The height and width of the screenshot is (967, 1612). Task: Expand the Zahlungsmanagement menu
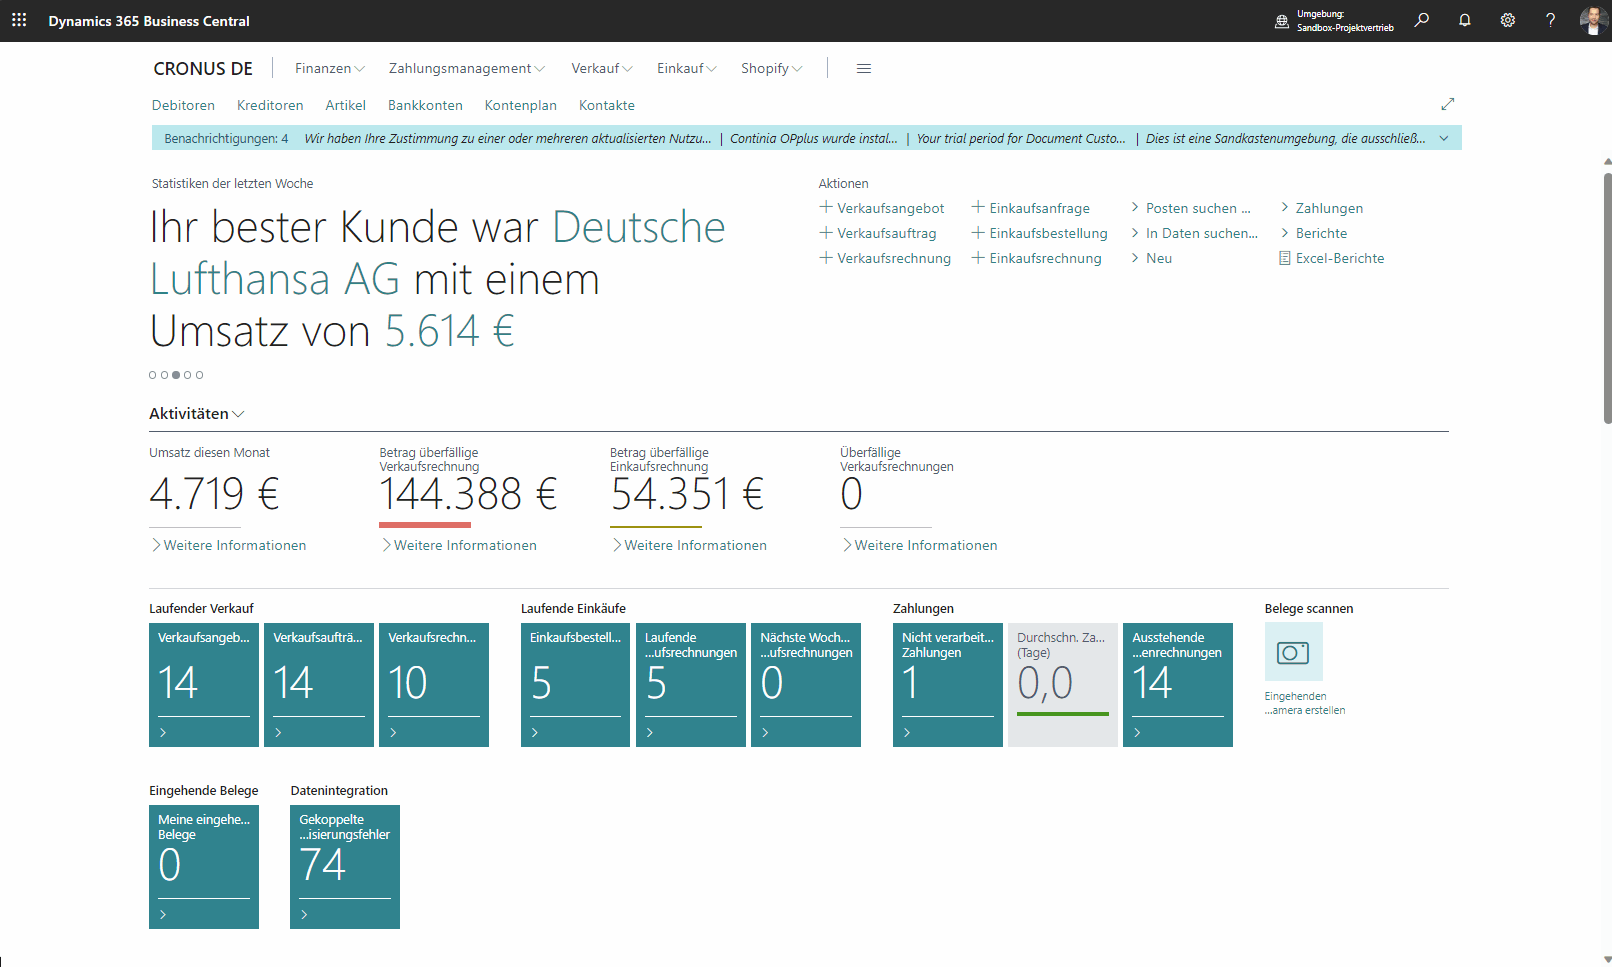467,68
